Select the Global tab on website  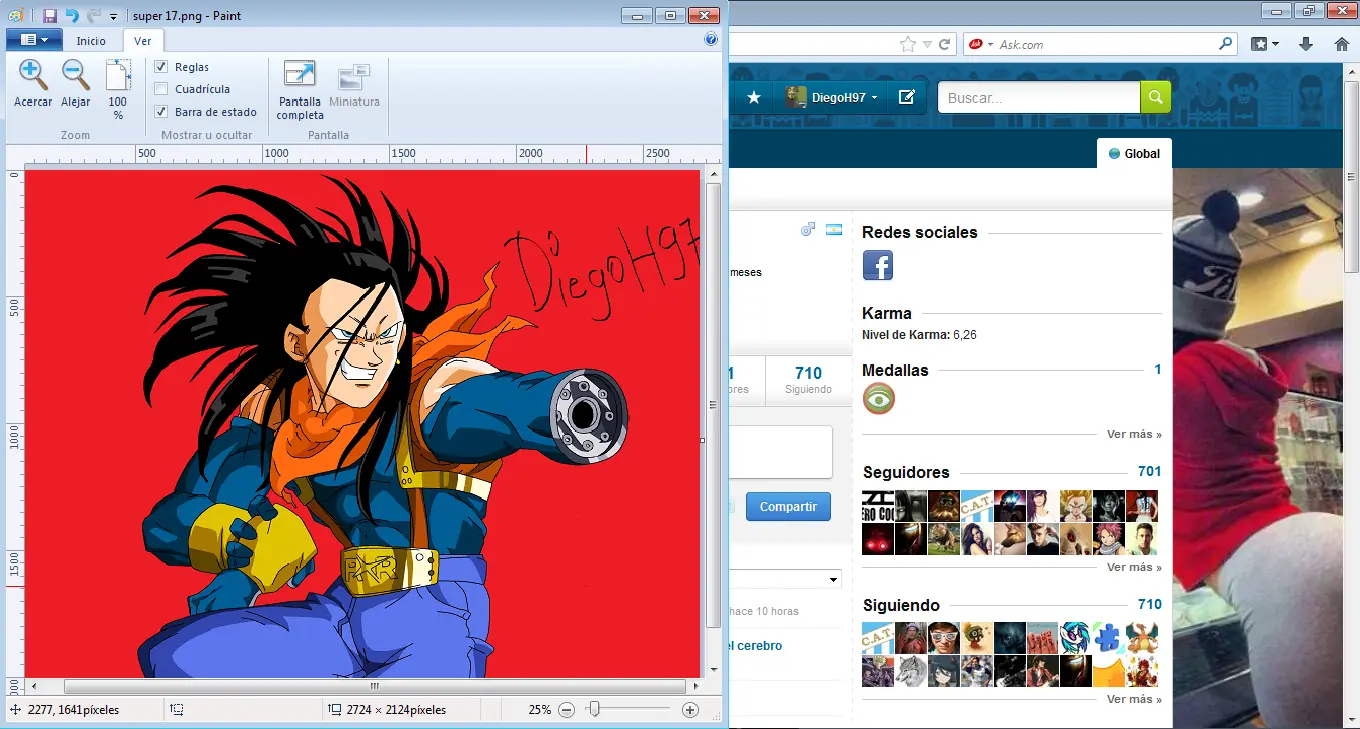[x=1134, y=154]
